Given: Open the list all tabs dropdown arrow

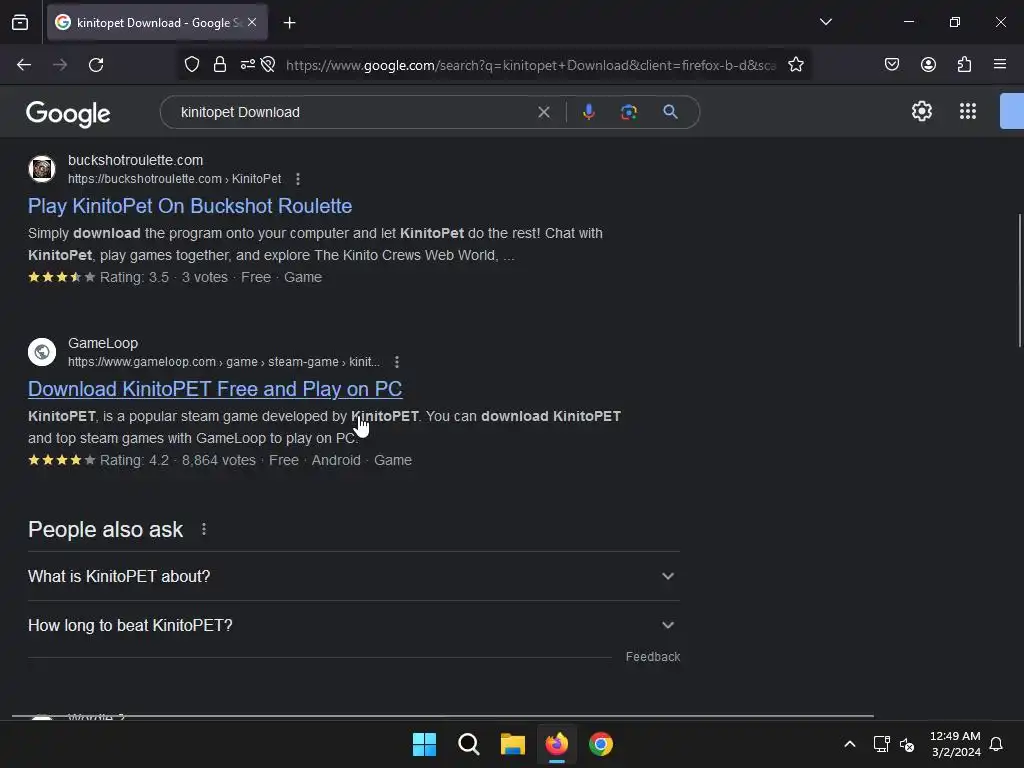Looking at the screenshot, I should (x=825, y=22).
